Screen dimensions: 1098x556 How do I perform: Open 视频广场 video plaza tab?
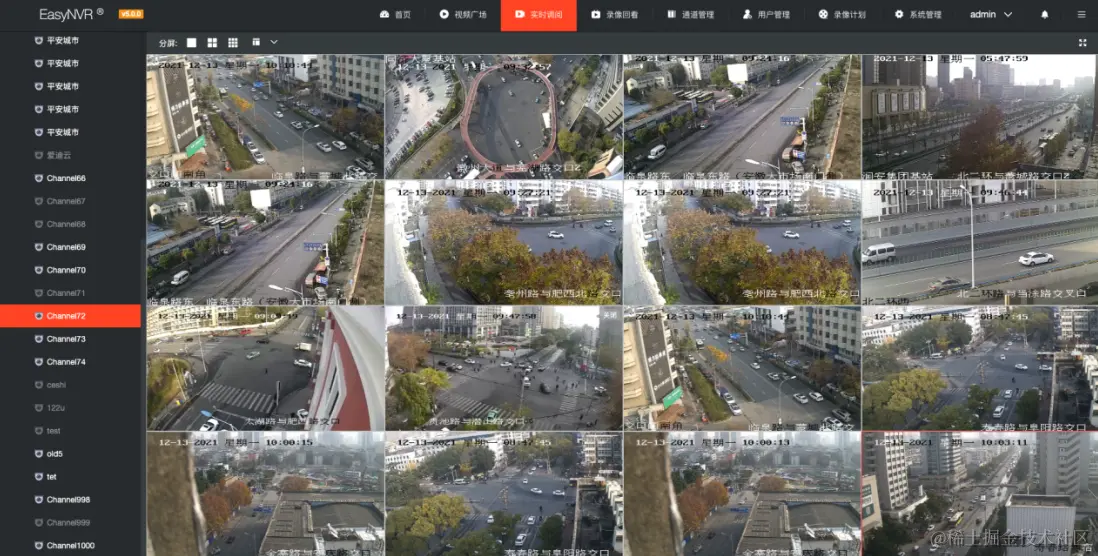463,15
